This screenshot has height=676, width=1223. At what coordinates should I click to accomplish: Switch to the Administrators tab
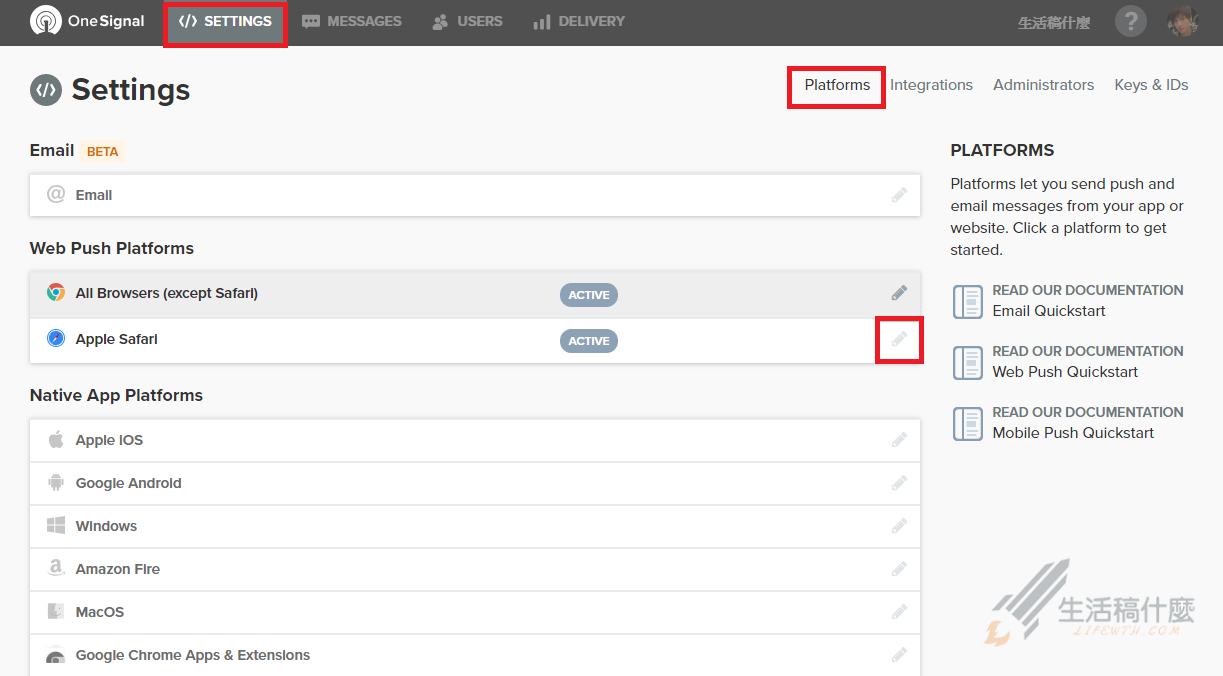pos(1043,85)
